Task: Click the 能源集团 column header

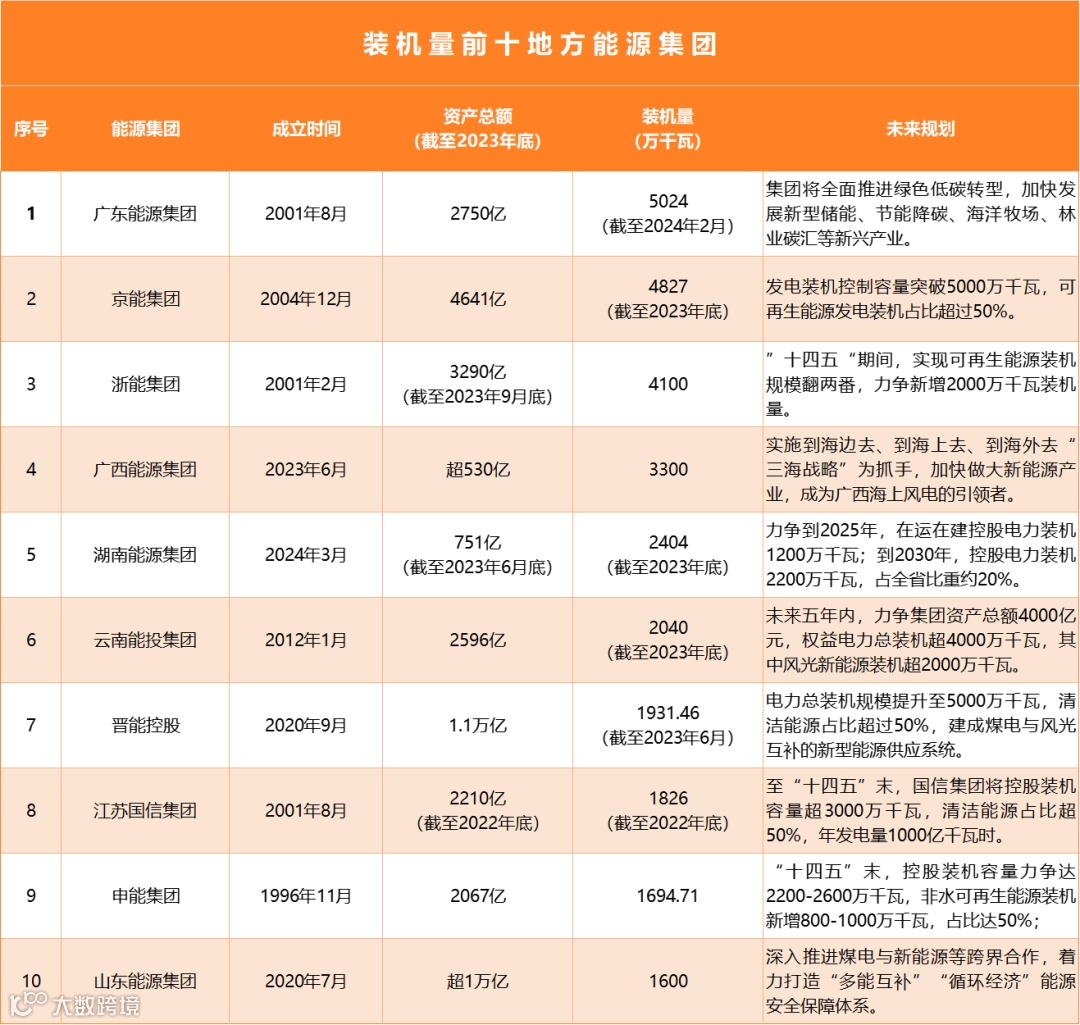Action: 145,129
